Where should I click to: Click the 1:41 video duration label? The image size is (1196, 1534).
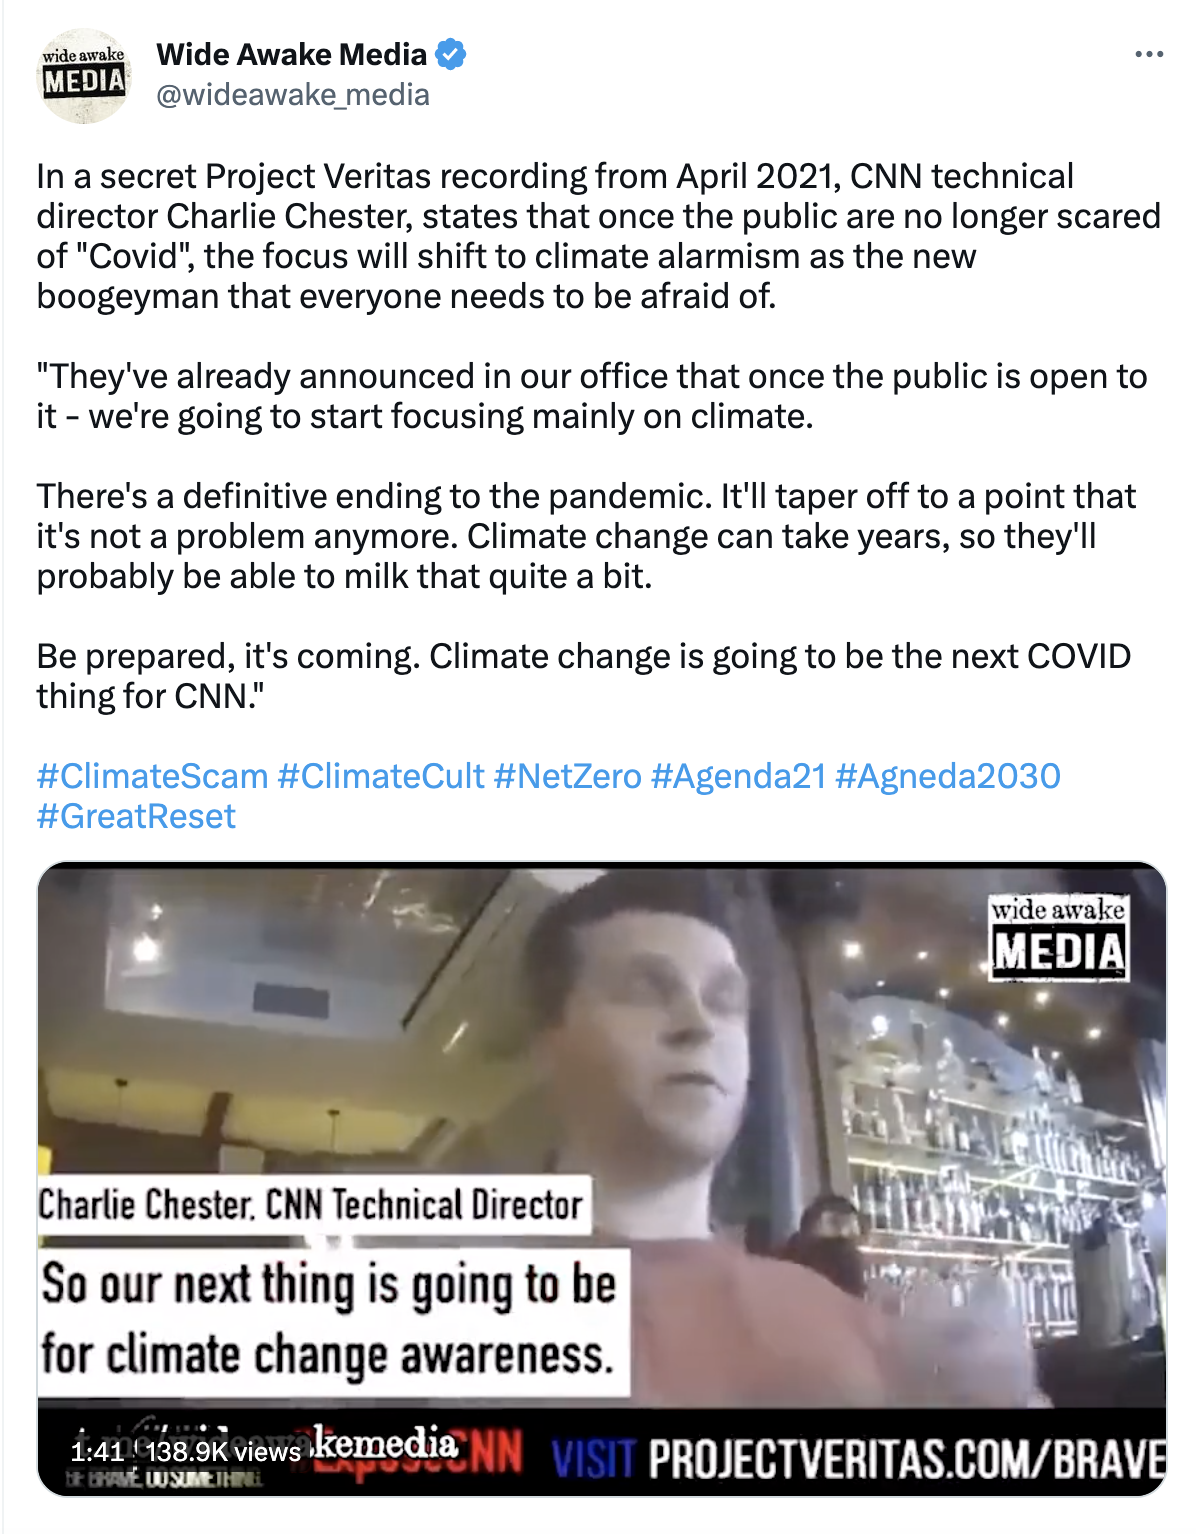tap(97, 1451)
